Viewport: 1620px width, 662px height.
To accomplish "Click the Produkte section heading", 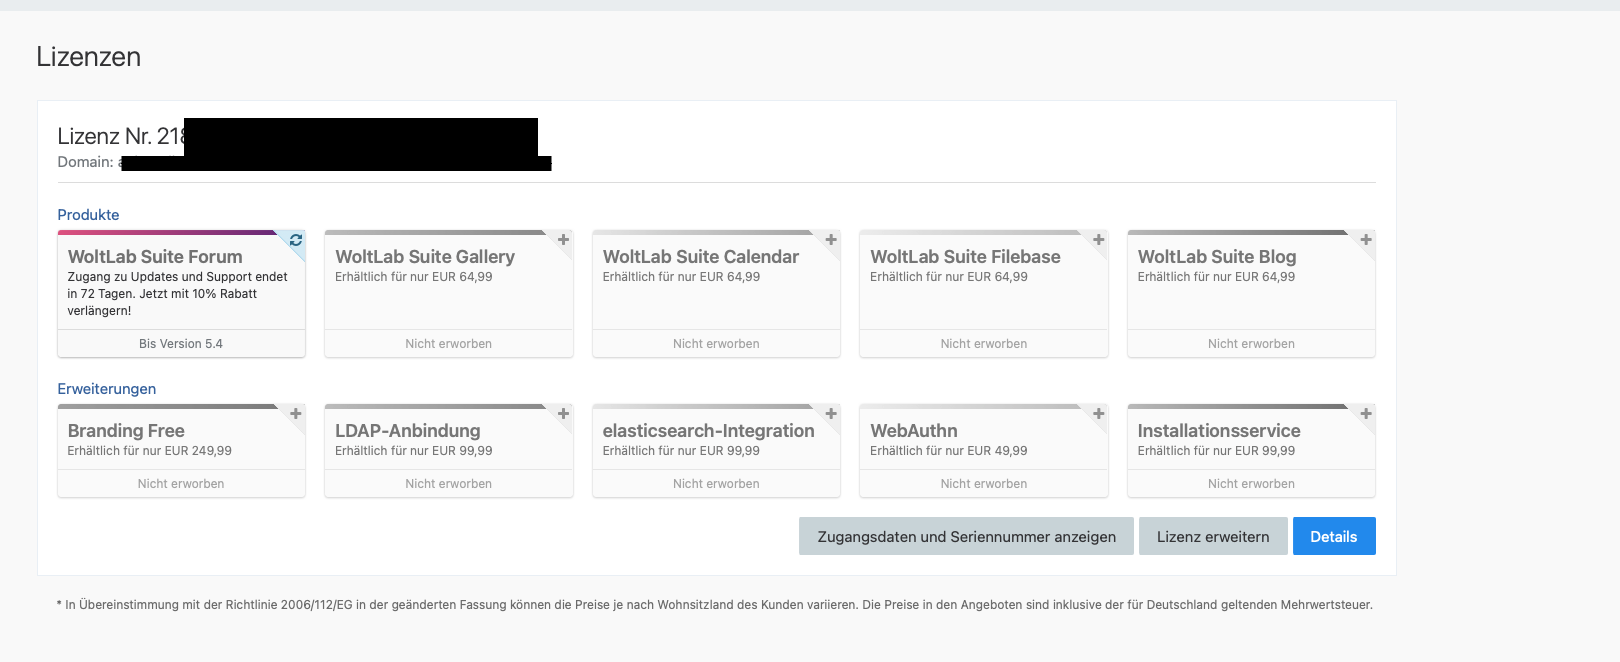I will (x=88, y=215).
